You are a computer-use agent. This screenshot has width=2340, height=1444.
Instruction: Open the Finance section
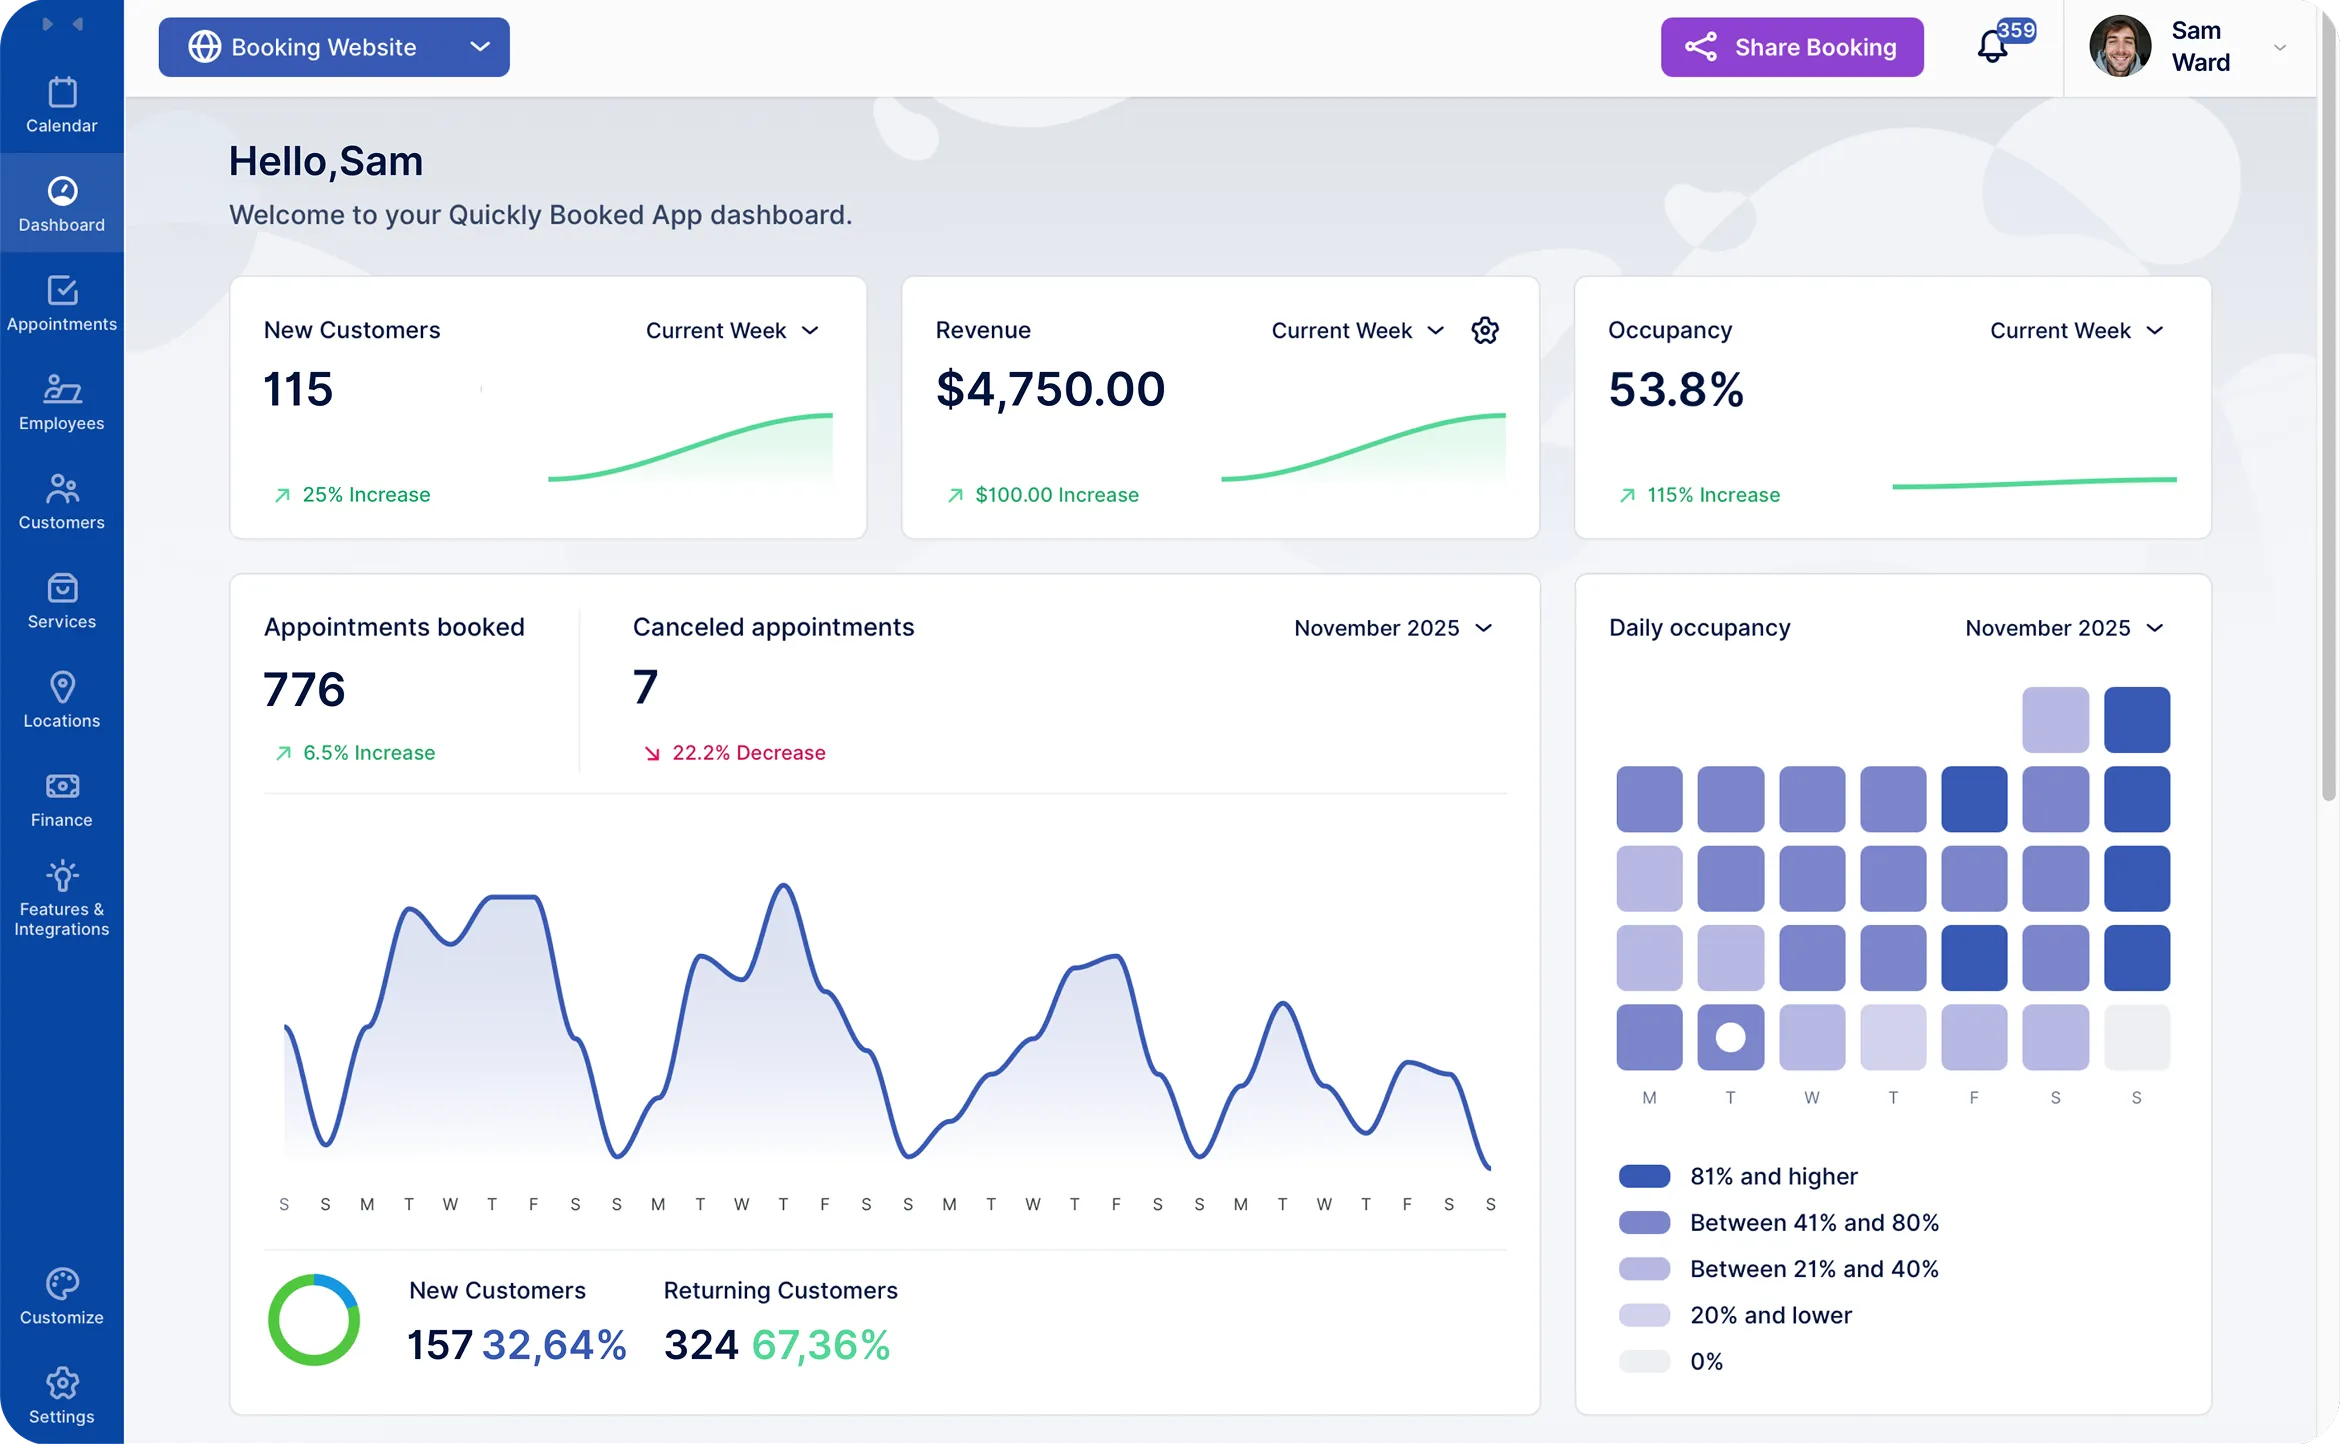click(x=62, y=798)
